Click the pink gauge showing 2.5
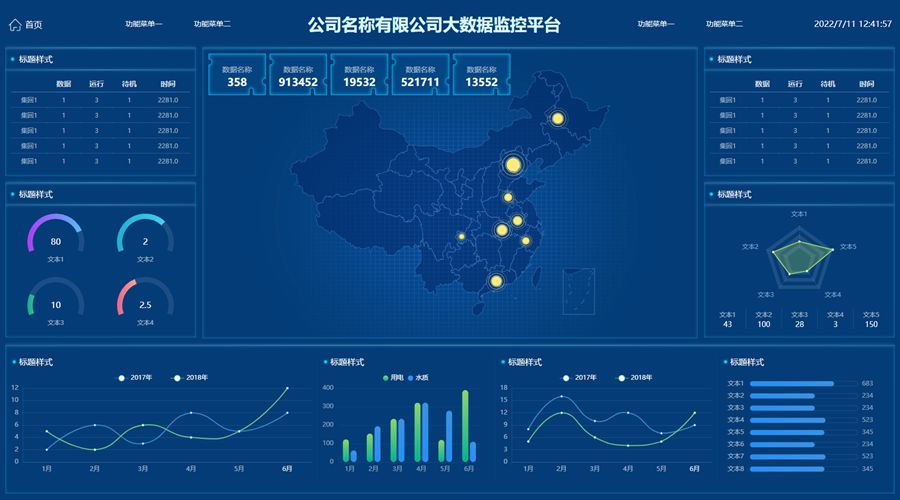900x500 pixels. 145,303
